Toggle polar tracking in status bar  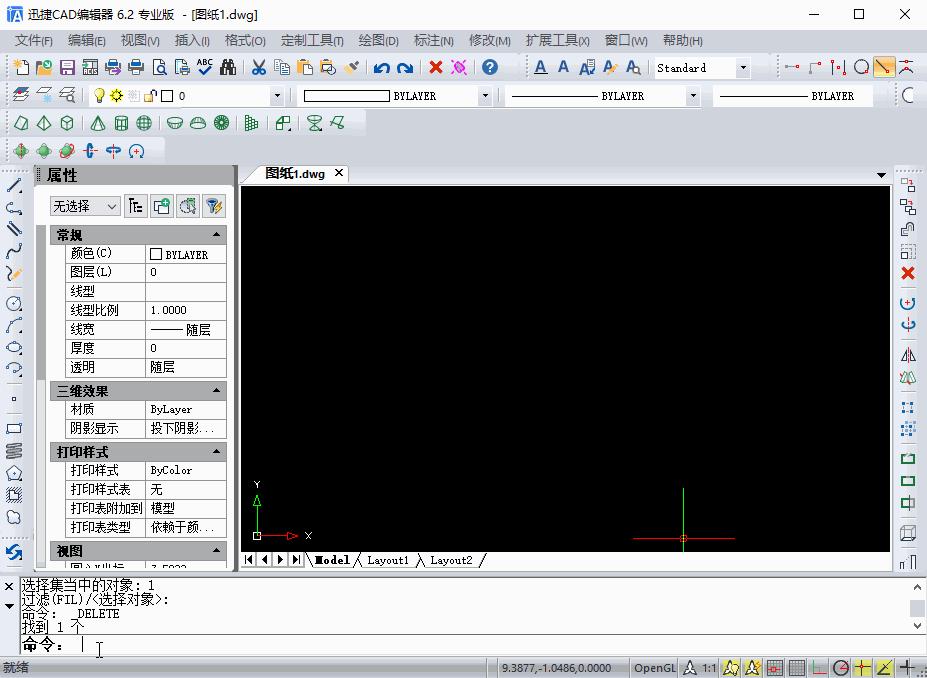(x=841, y=668)
